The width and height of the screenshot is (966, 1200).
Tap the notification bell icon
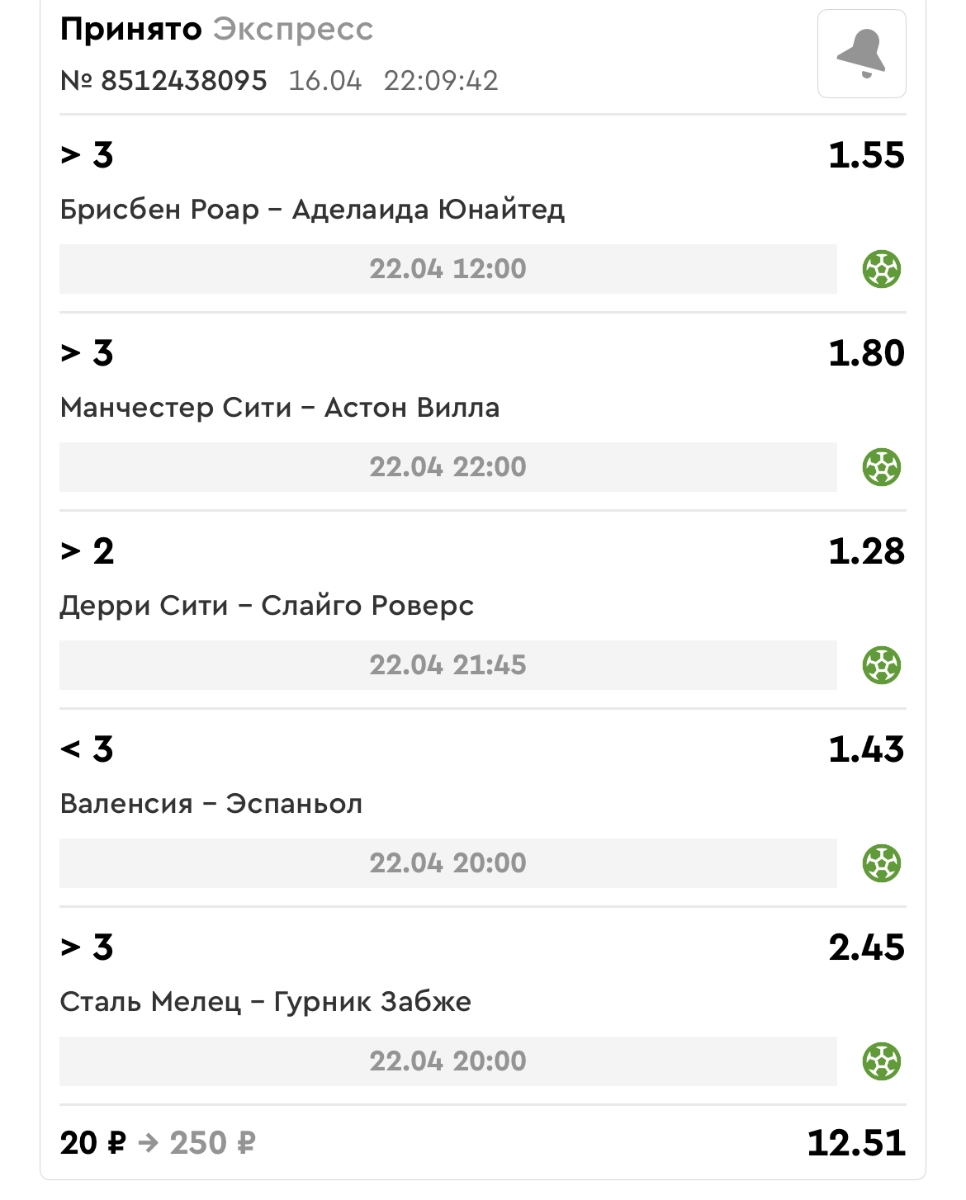click(861, 54)
